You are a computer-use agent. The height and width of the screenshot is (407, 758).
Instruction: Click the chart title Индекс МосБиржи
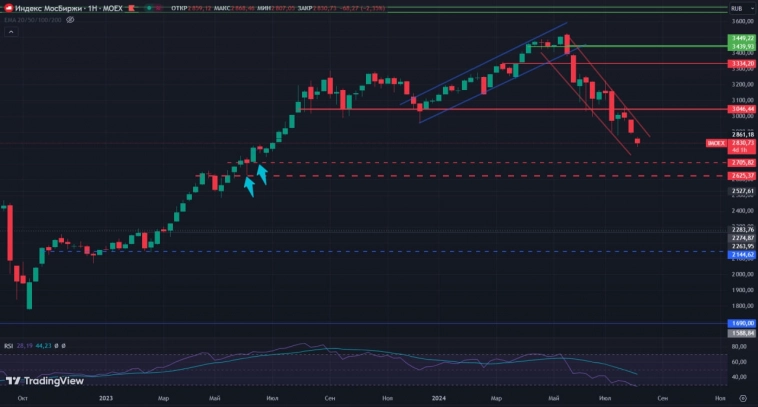pos(48,8)
